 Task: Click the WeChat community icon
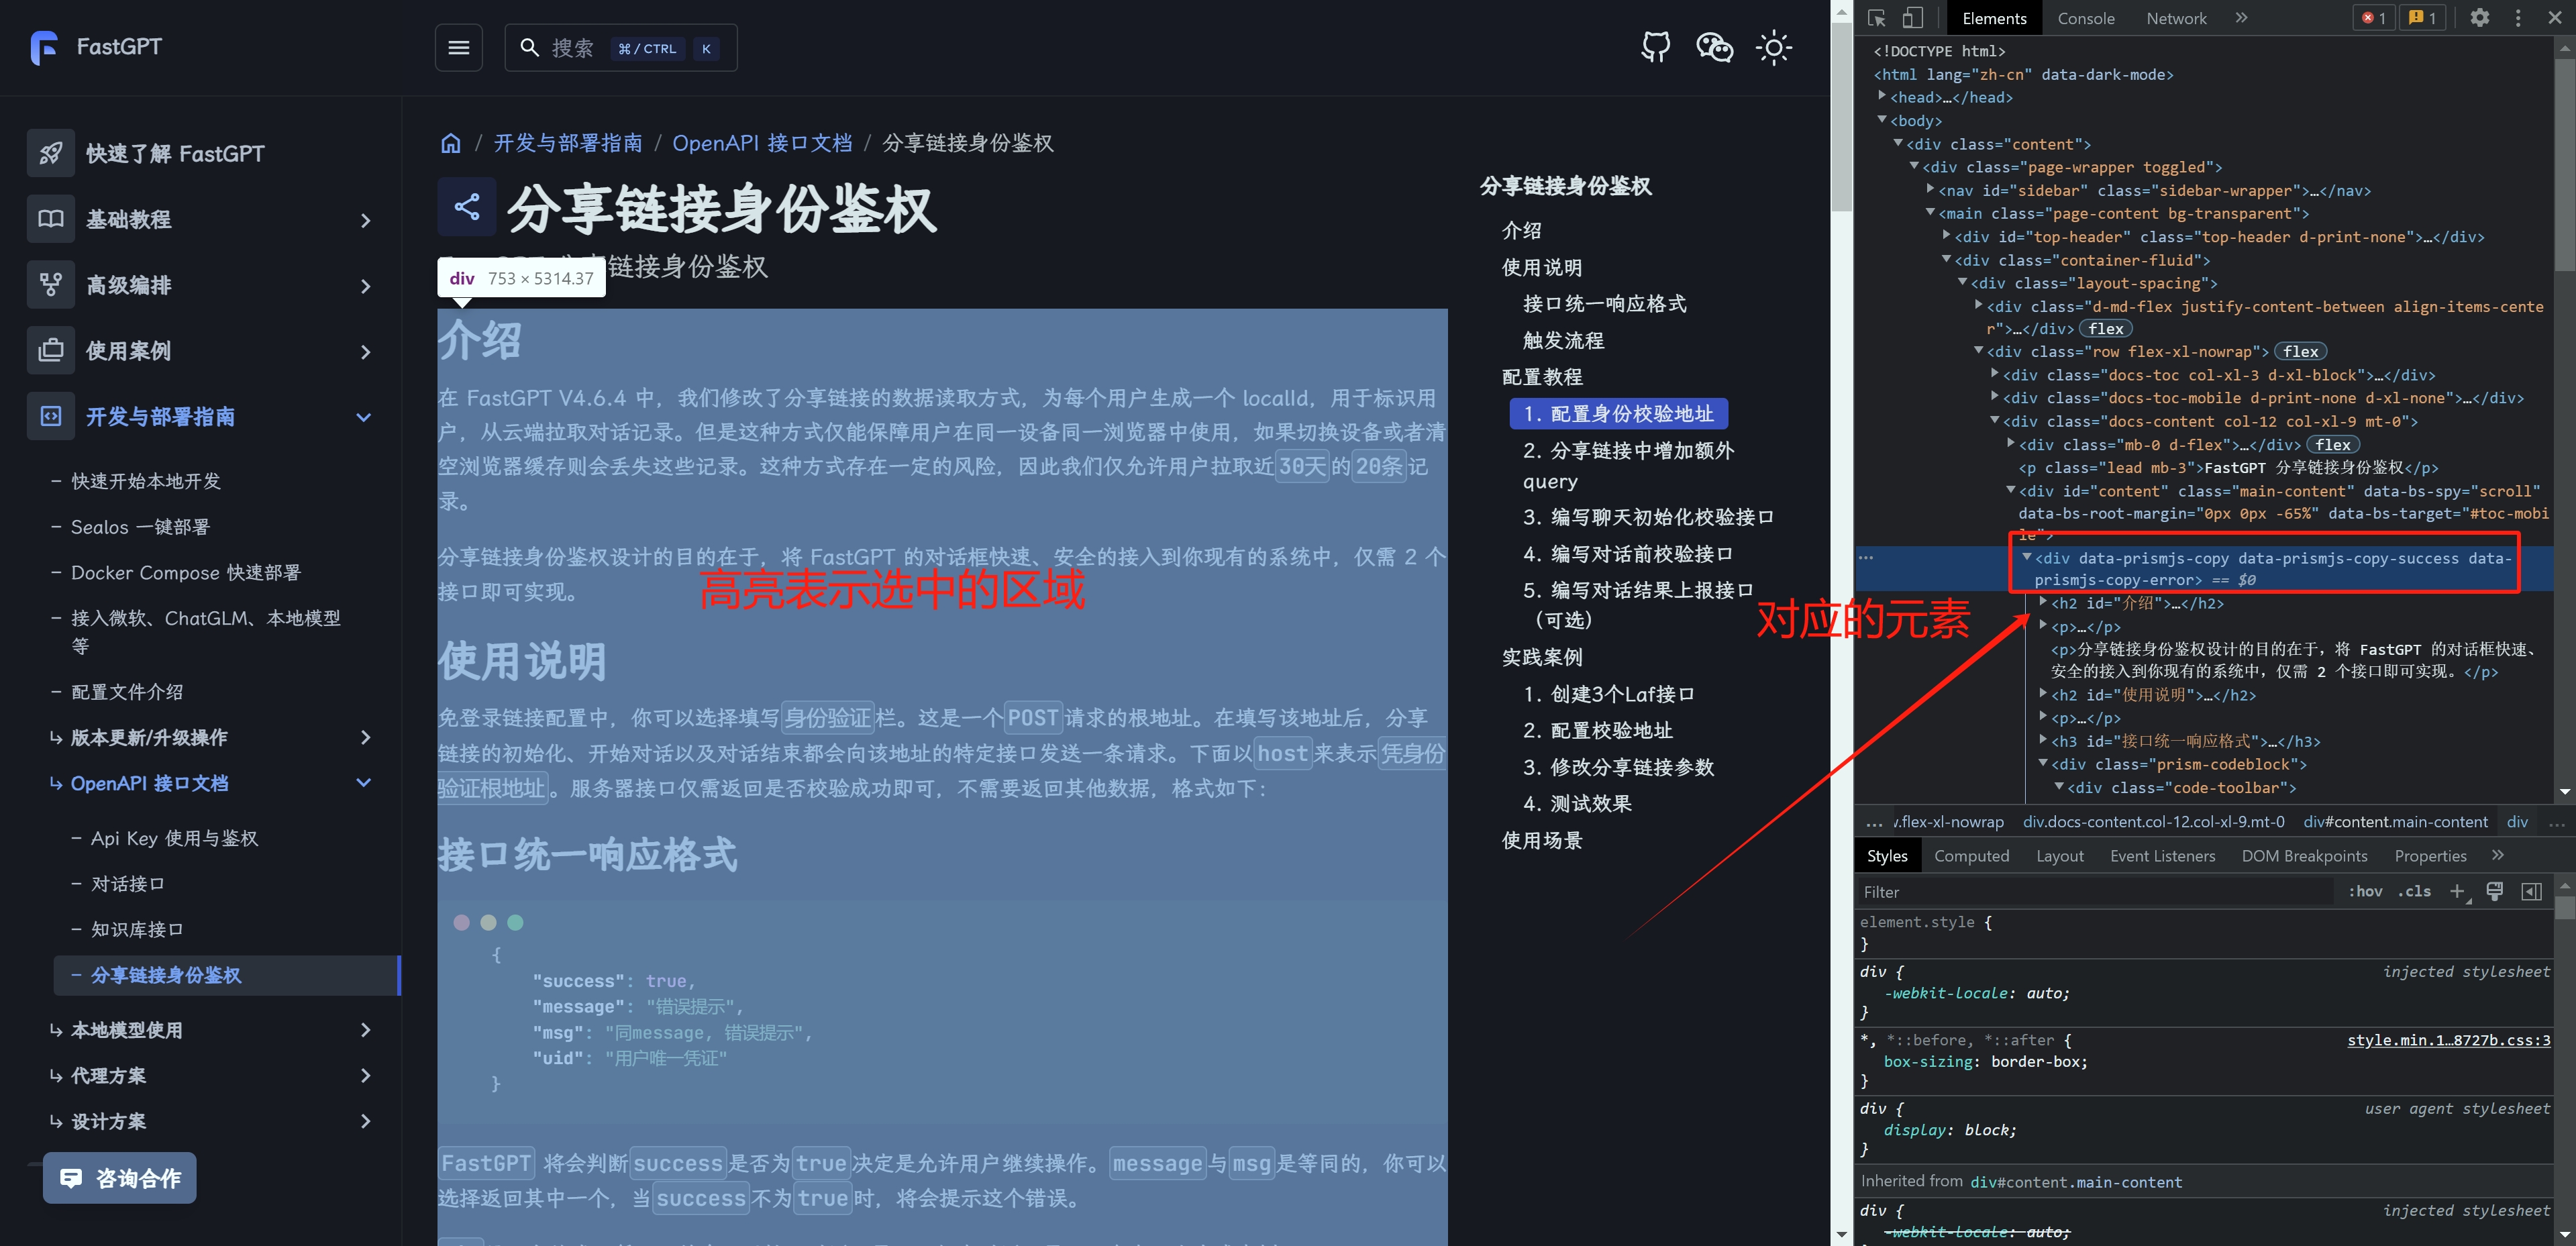1715,47
